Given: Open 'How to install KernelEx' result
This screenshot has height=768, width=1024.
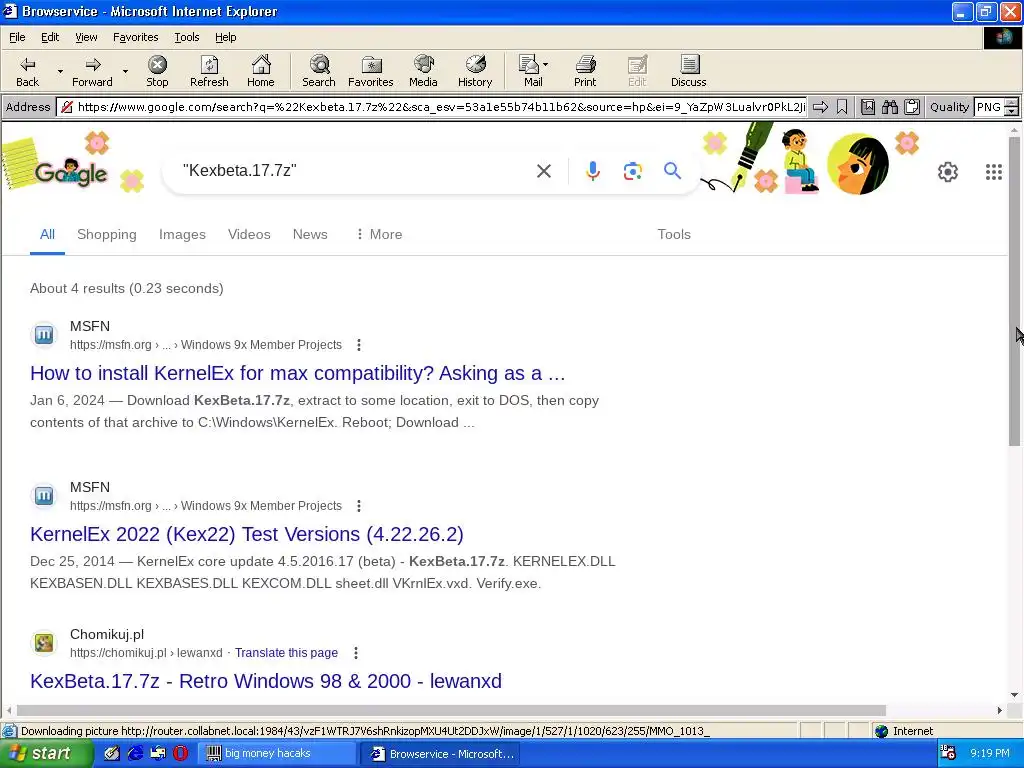Looking at the screenshot, I should click(297, 373).
